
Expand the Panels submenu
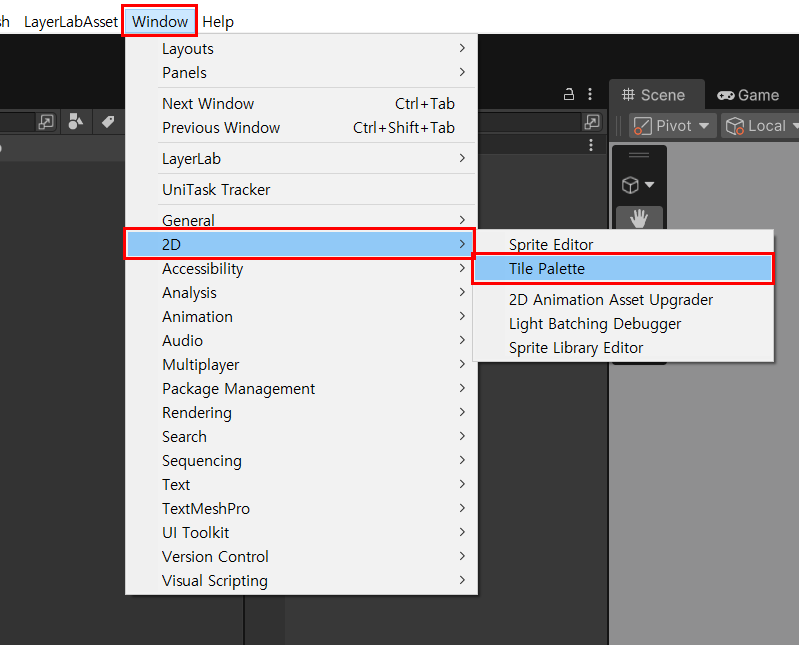[301, 72]
